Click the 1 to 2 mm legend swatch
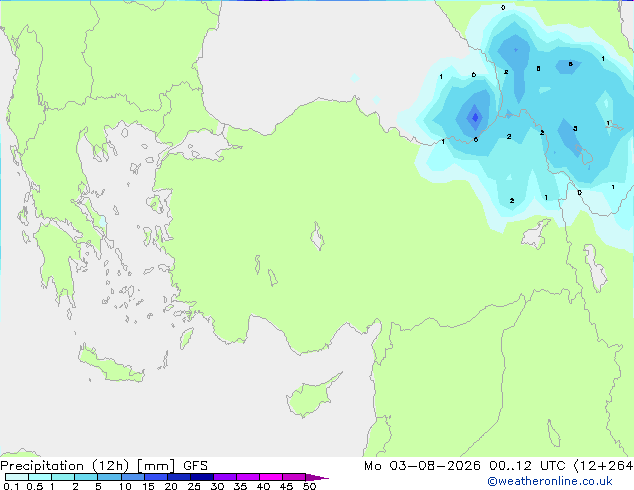 coord(63,477)
